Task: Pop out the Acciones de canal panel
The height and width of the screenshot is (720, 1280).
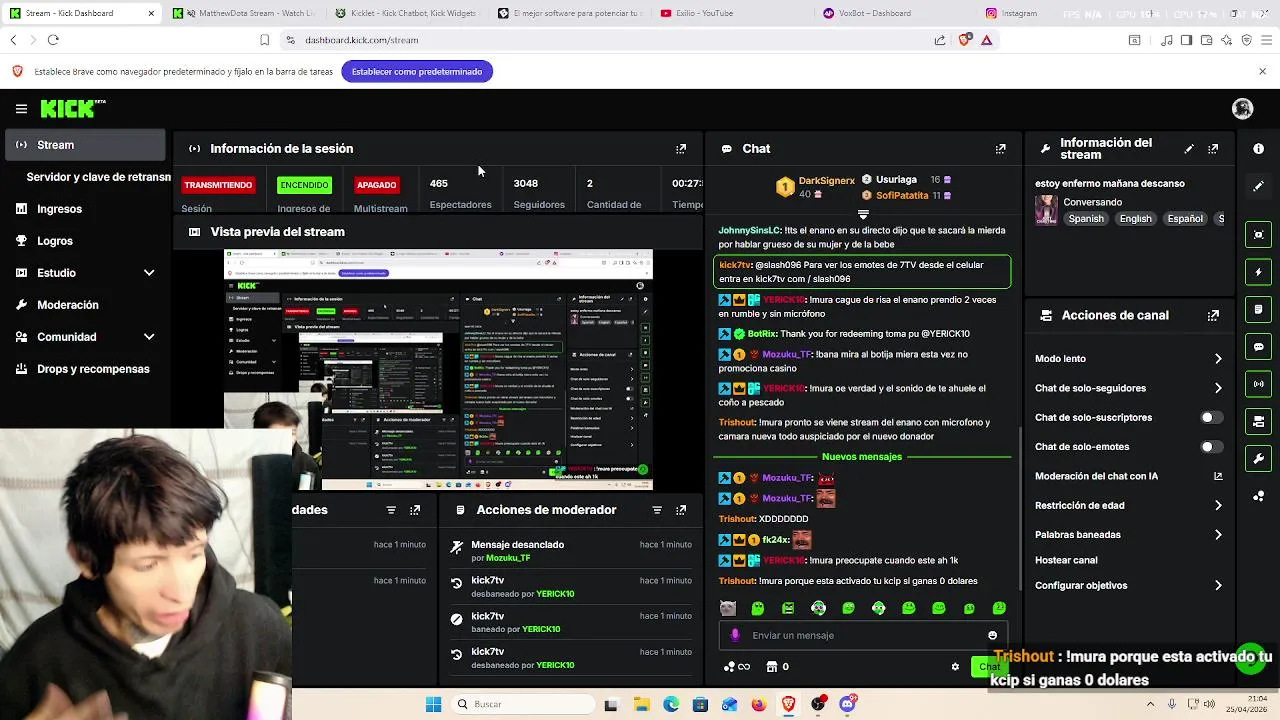Action: [1213, 315]
